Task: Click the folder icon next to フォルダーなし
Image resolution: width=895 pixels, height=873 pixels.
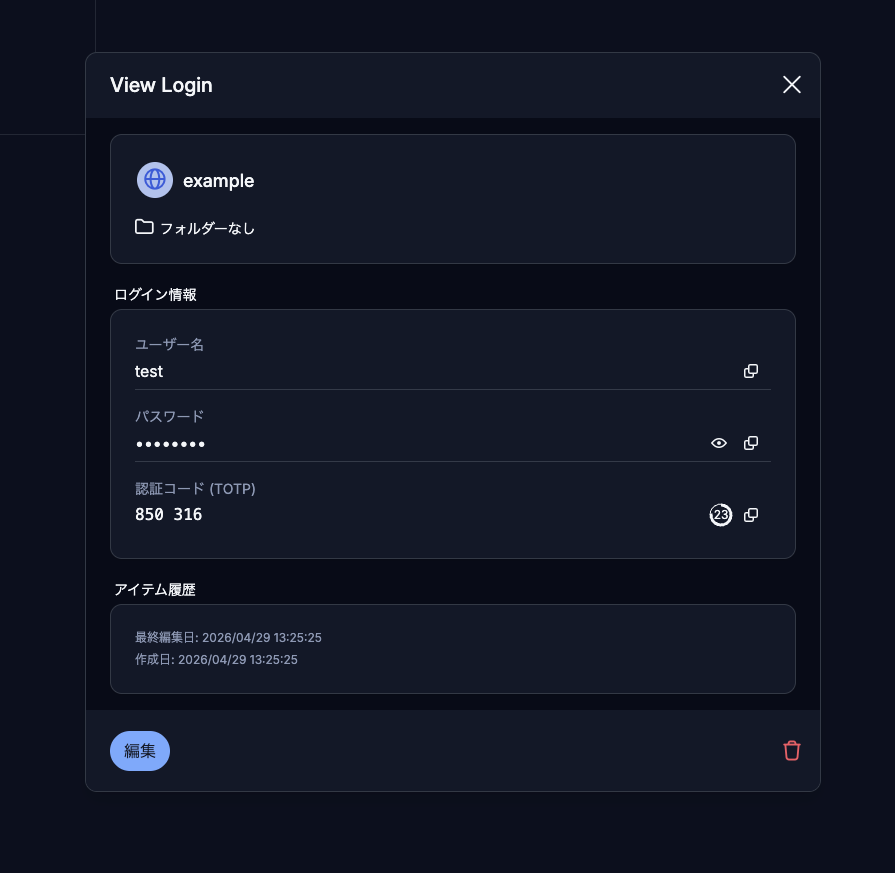Action: pos(144,227)
